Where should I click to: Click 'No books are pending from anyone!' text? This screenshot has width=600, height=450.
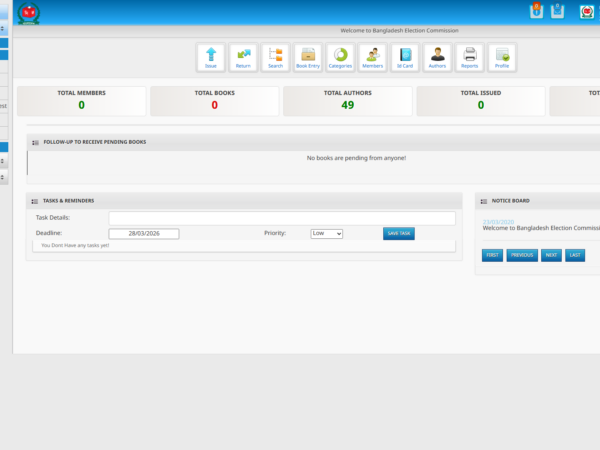tap(356, 158)
